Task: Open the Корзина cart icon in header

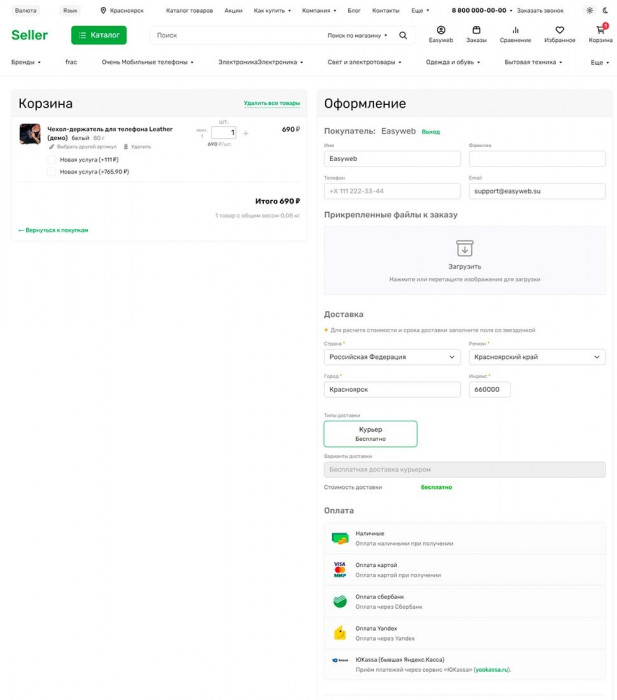Action: tap(600, 31)
